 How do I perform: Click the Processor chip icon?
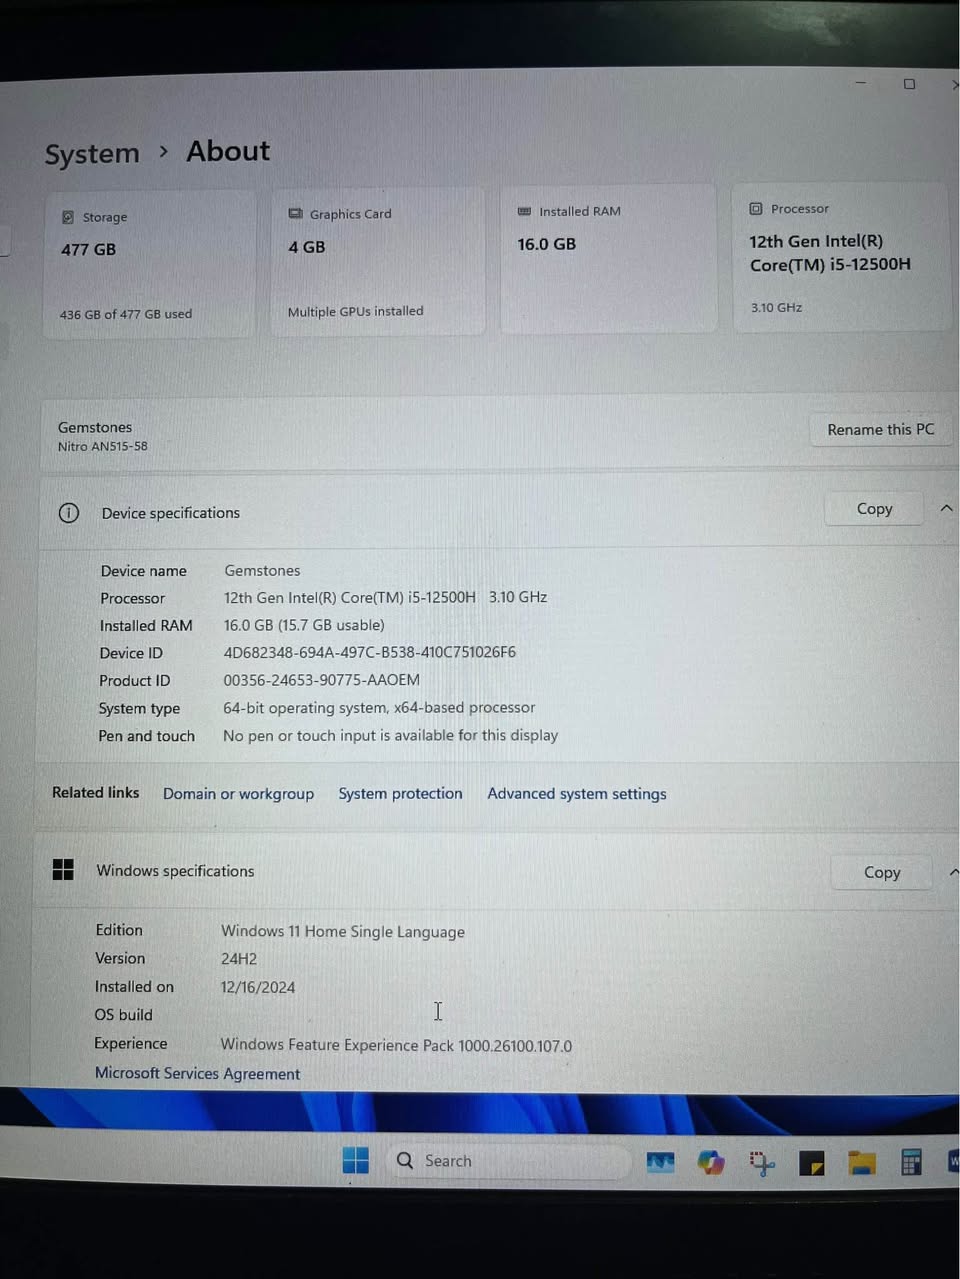pos(756,209)
